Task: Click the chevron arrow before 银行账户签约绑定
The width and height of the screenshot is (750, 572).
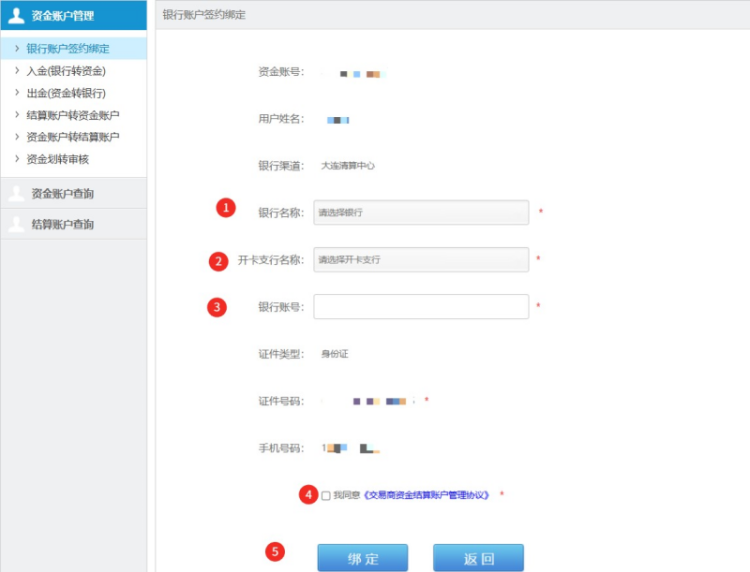Action: coord(17,48)
